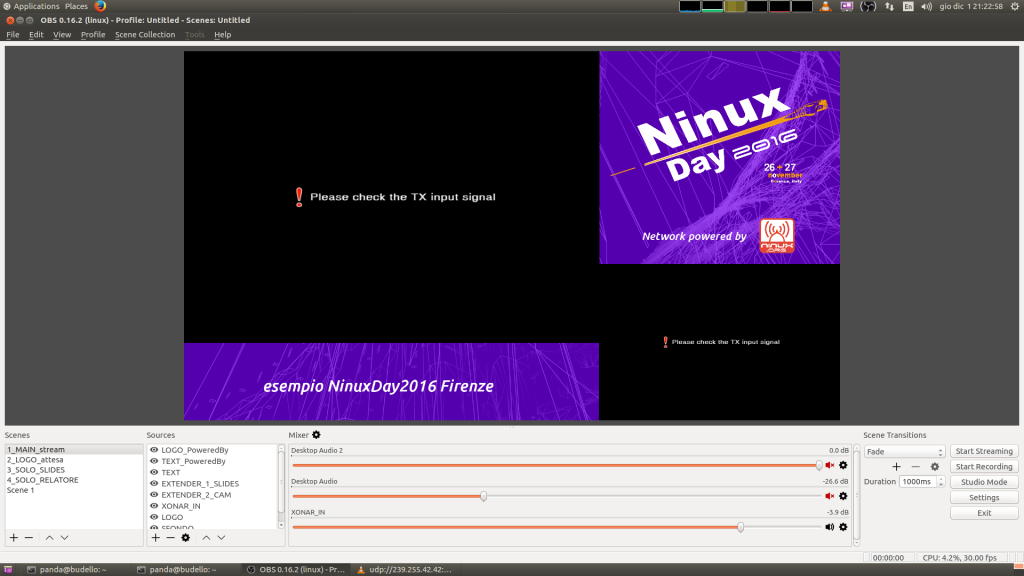Unmute Desktop Audio 2 channel
The image size is (1024, 576).
pyautogui.click(x=829, y=465)
